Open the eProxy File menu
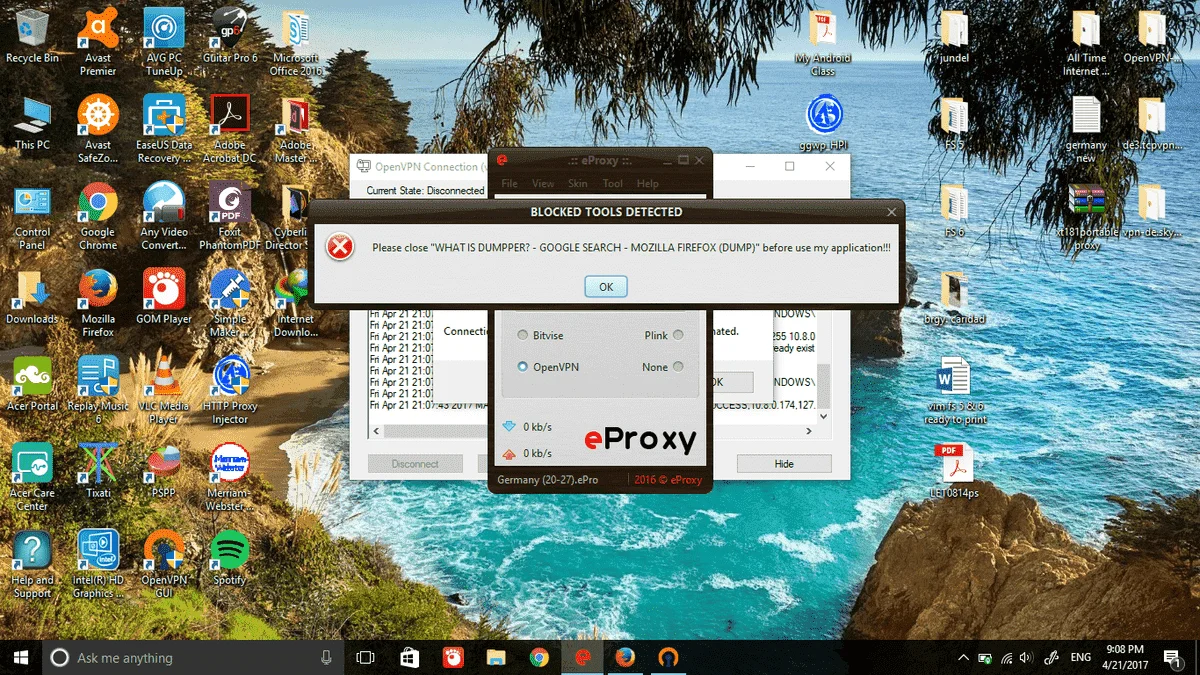The width and height of the screenshot is (1200, 675). 509,184
